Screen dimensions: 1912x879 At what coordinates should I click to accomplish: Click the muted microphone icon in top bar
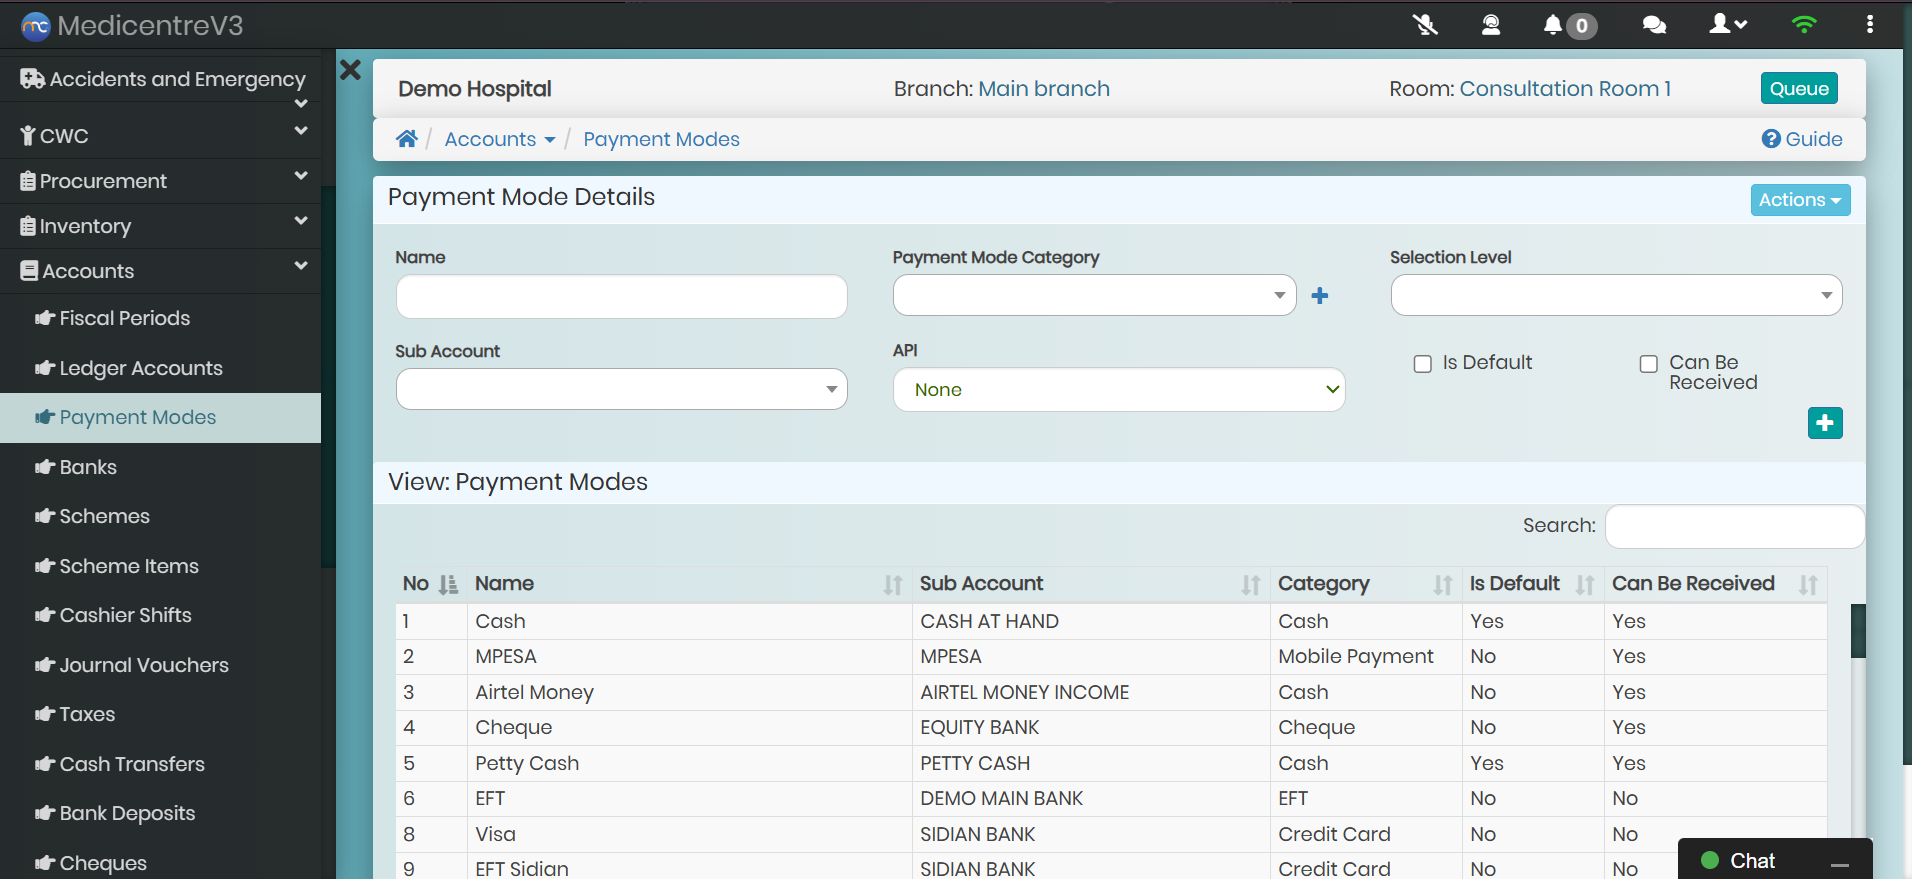[x=1425, y=25]
